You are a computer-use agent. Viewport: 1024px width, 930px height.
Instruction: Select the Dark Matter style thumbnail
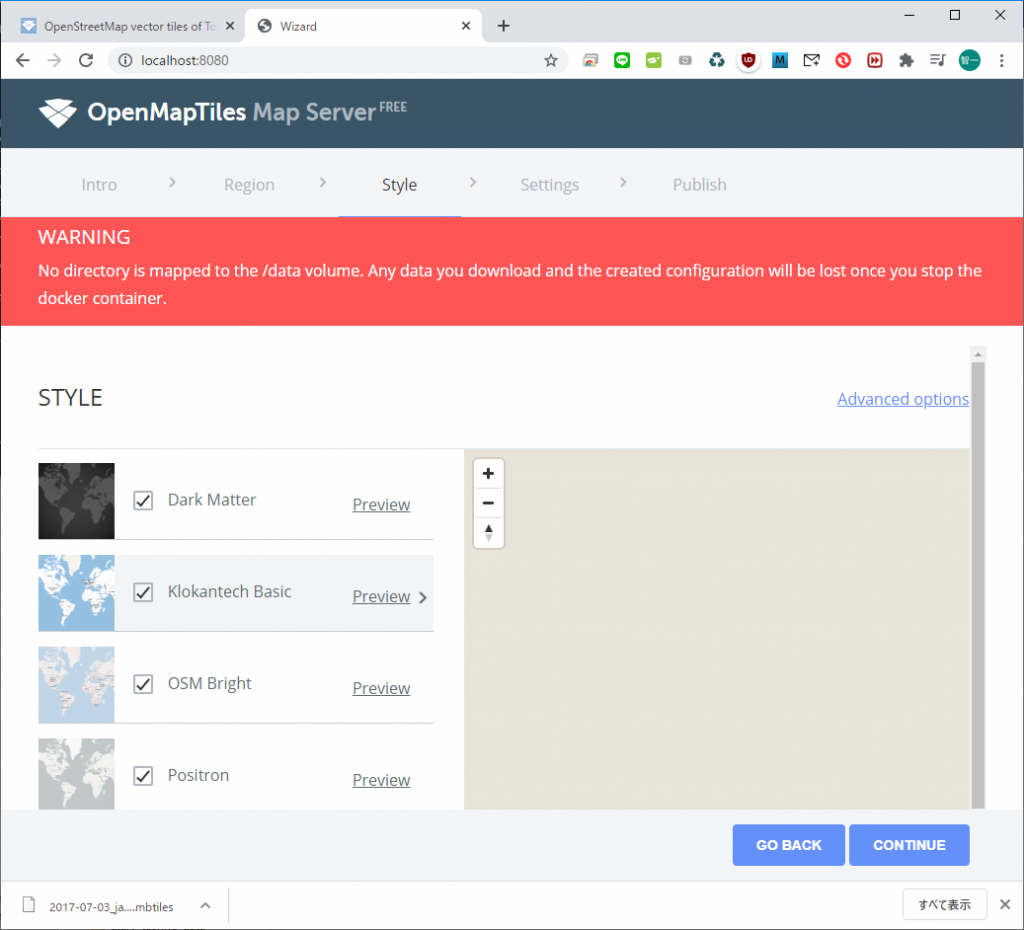76,501
